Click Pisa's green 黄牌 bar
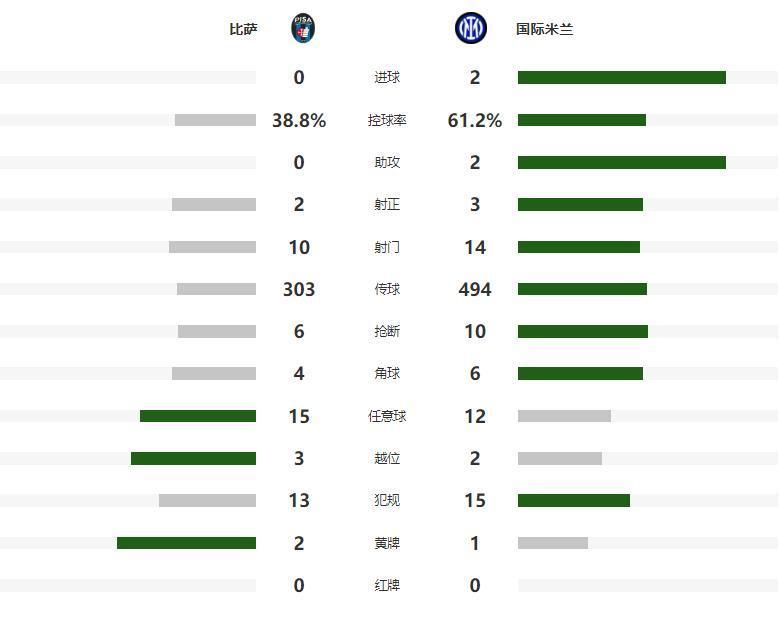This screenshot has height=622, width=779. [x=186, y=543]
